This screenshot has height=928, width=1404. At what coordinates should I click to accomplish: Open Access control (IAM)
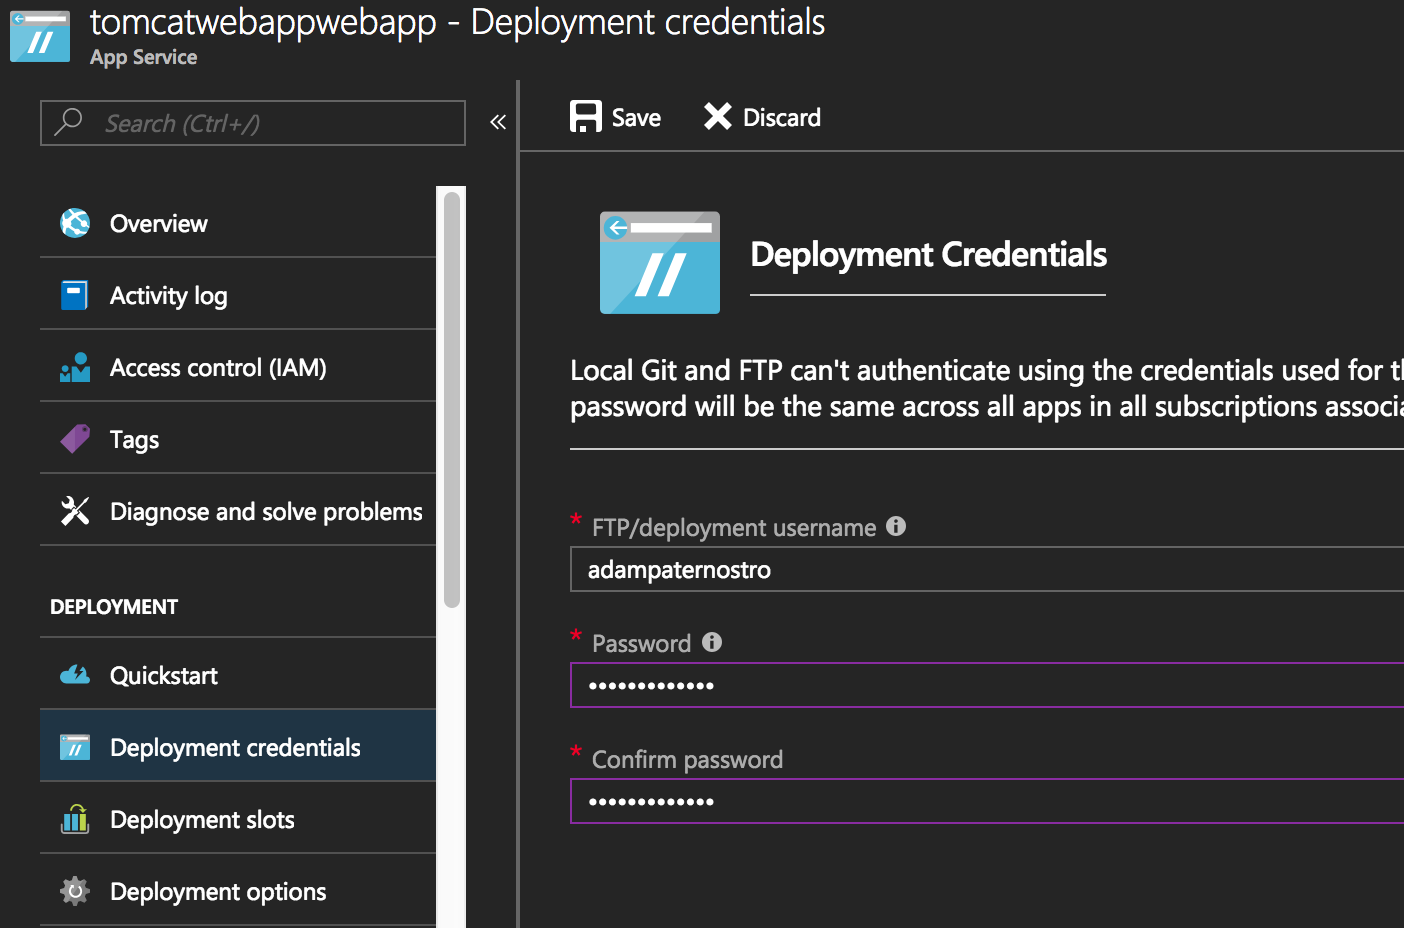click(x=238, y=367)
